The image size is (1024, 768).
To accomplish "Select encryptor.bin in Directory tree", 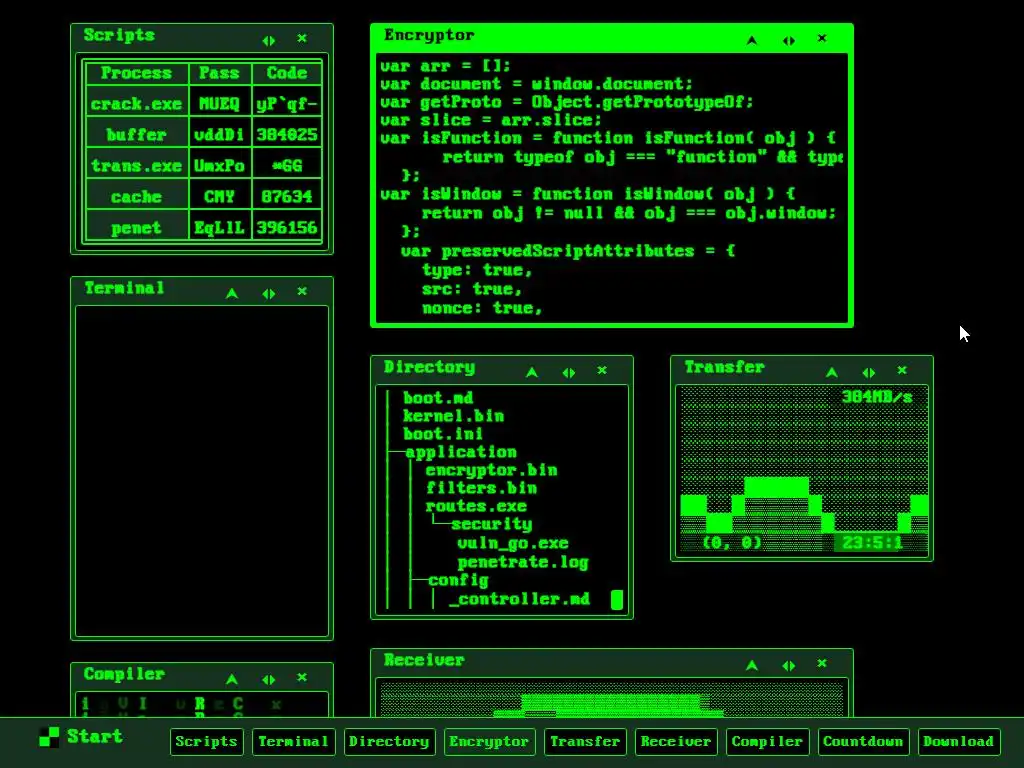I will (x=491, y=470).
